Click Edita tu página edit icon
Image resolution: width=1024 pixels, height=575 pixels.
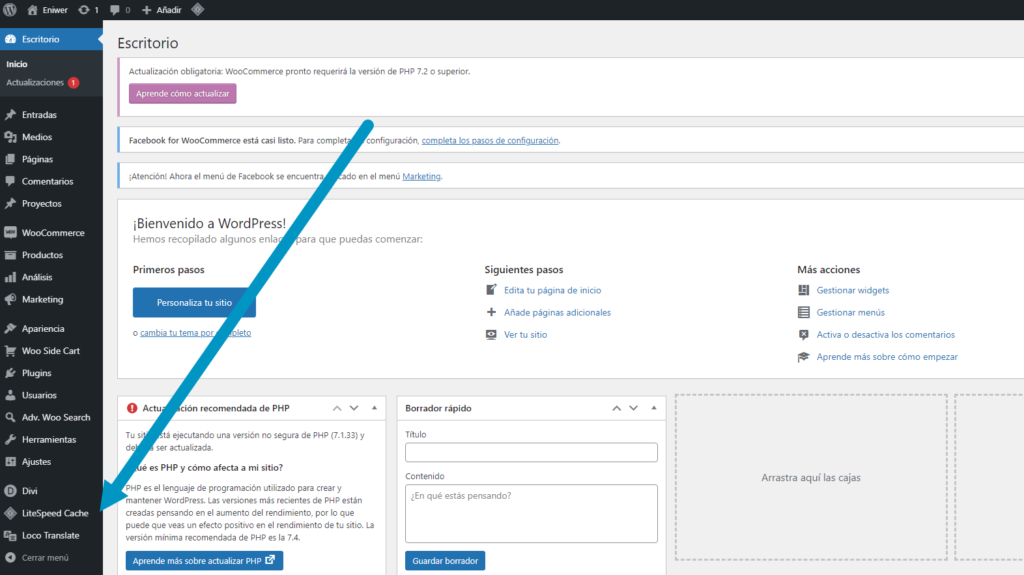[x=491, y=289]
